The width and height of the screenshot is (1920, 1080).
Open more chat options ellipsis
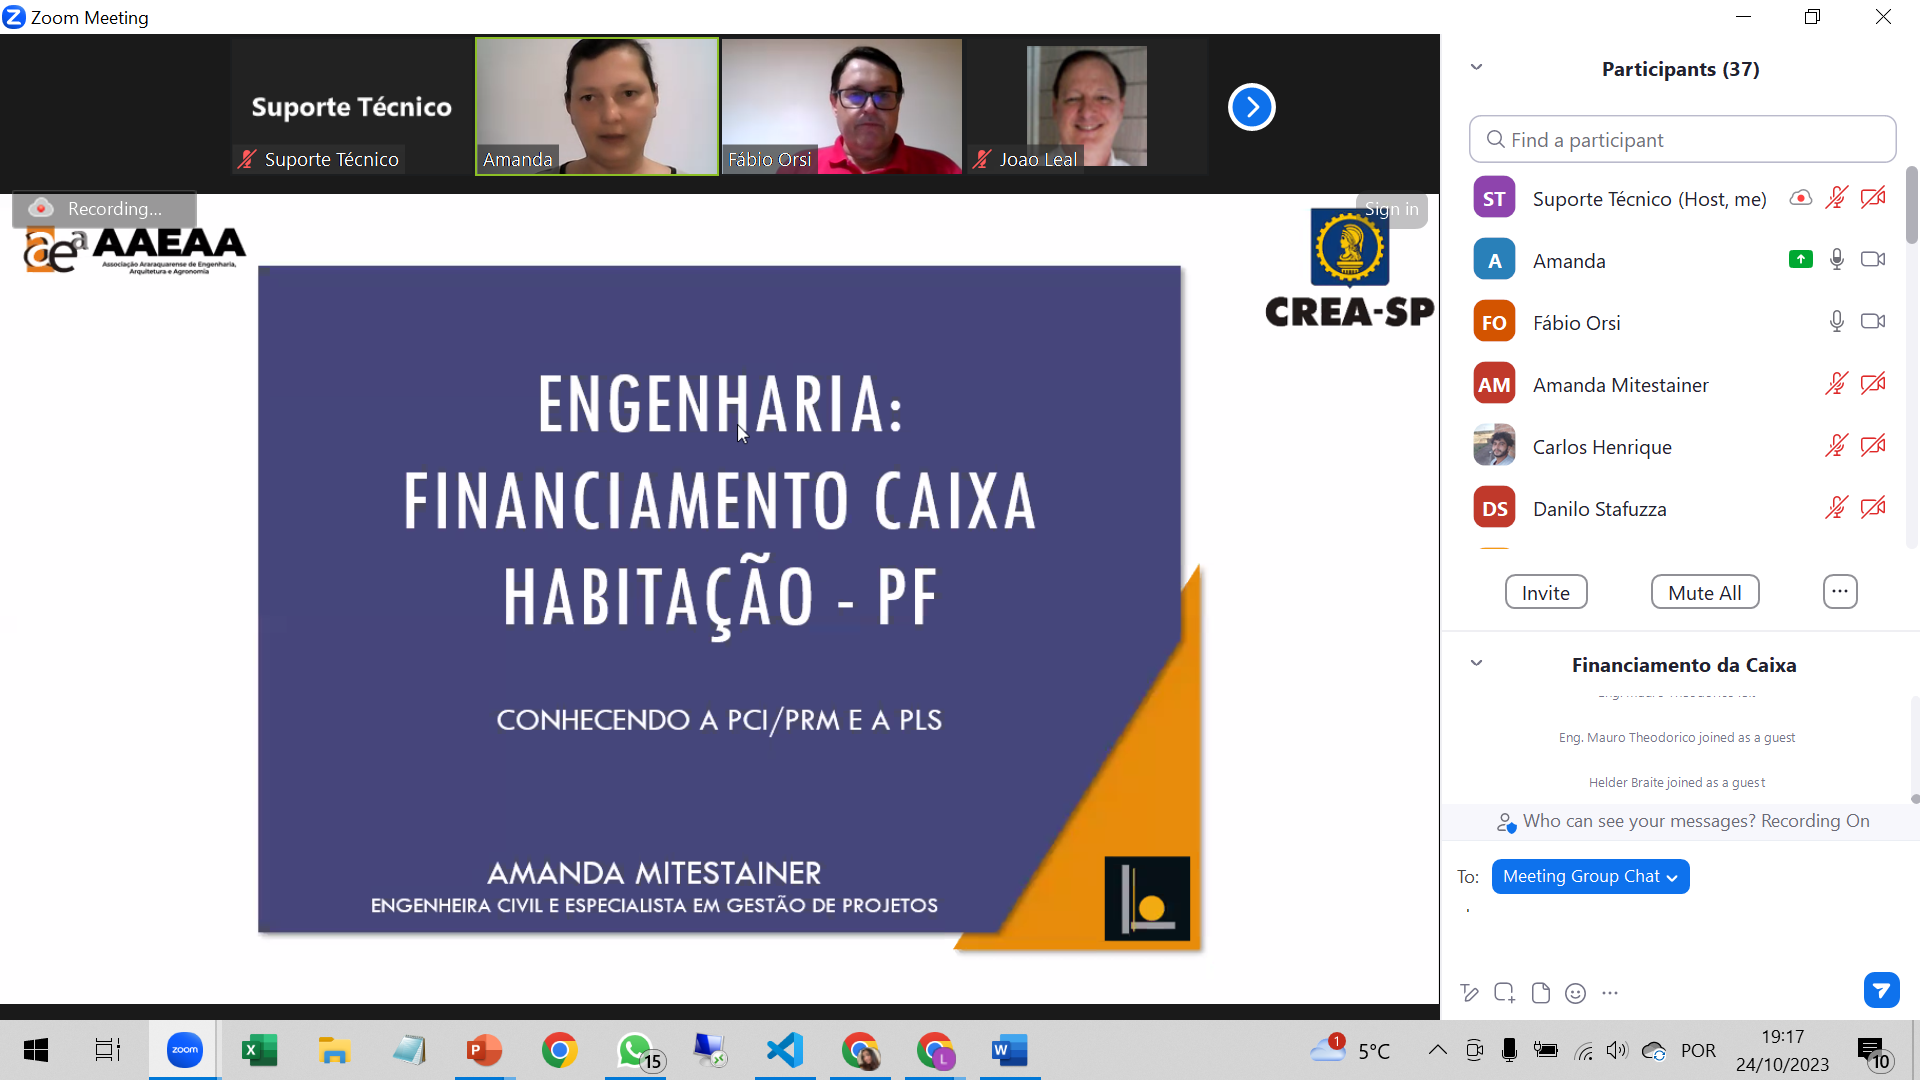coord(1609,993)
